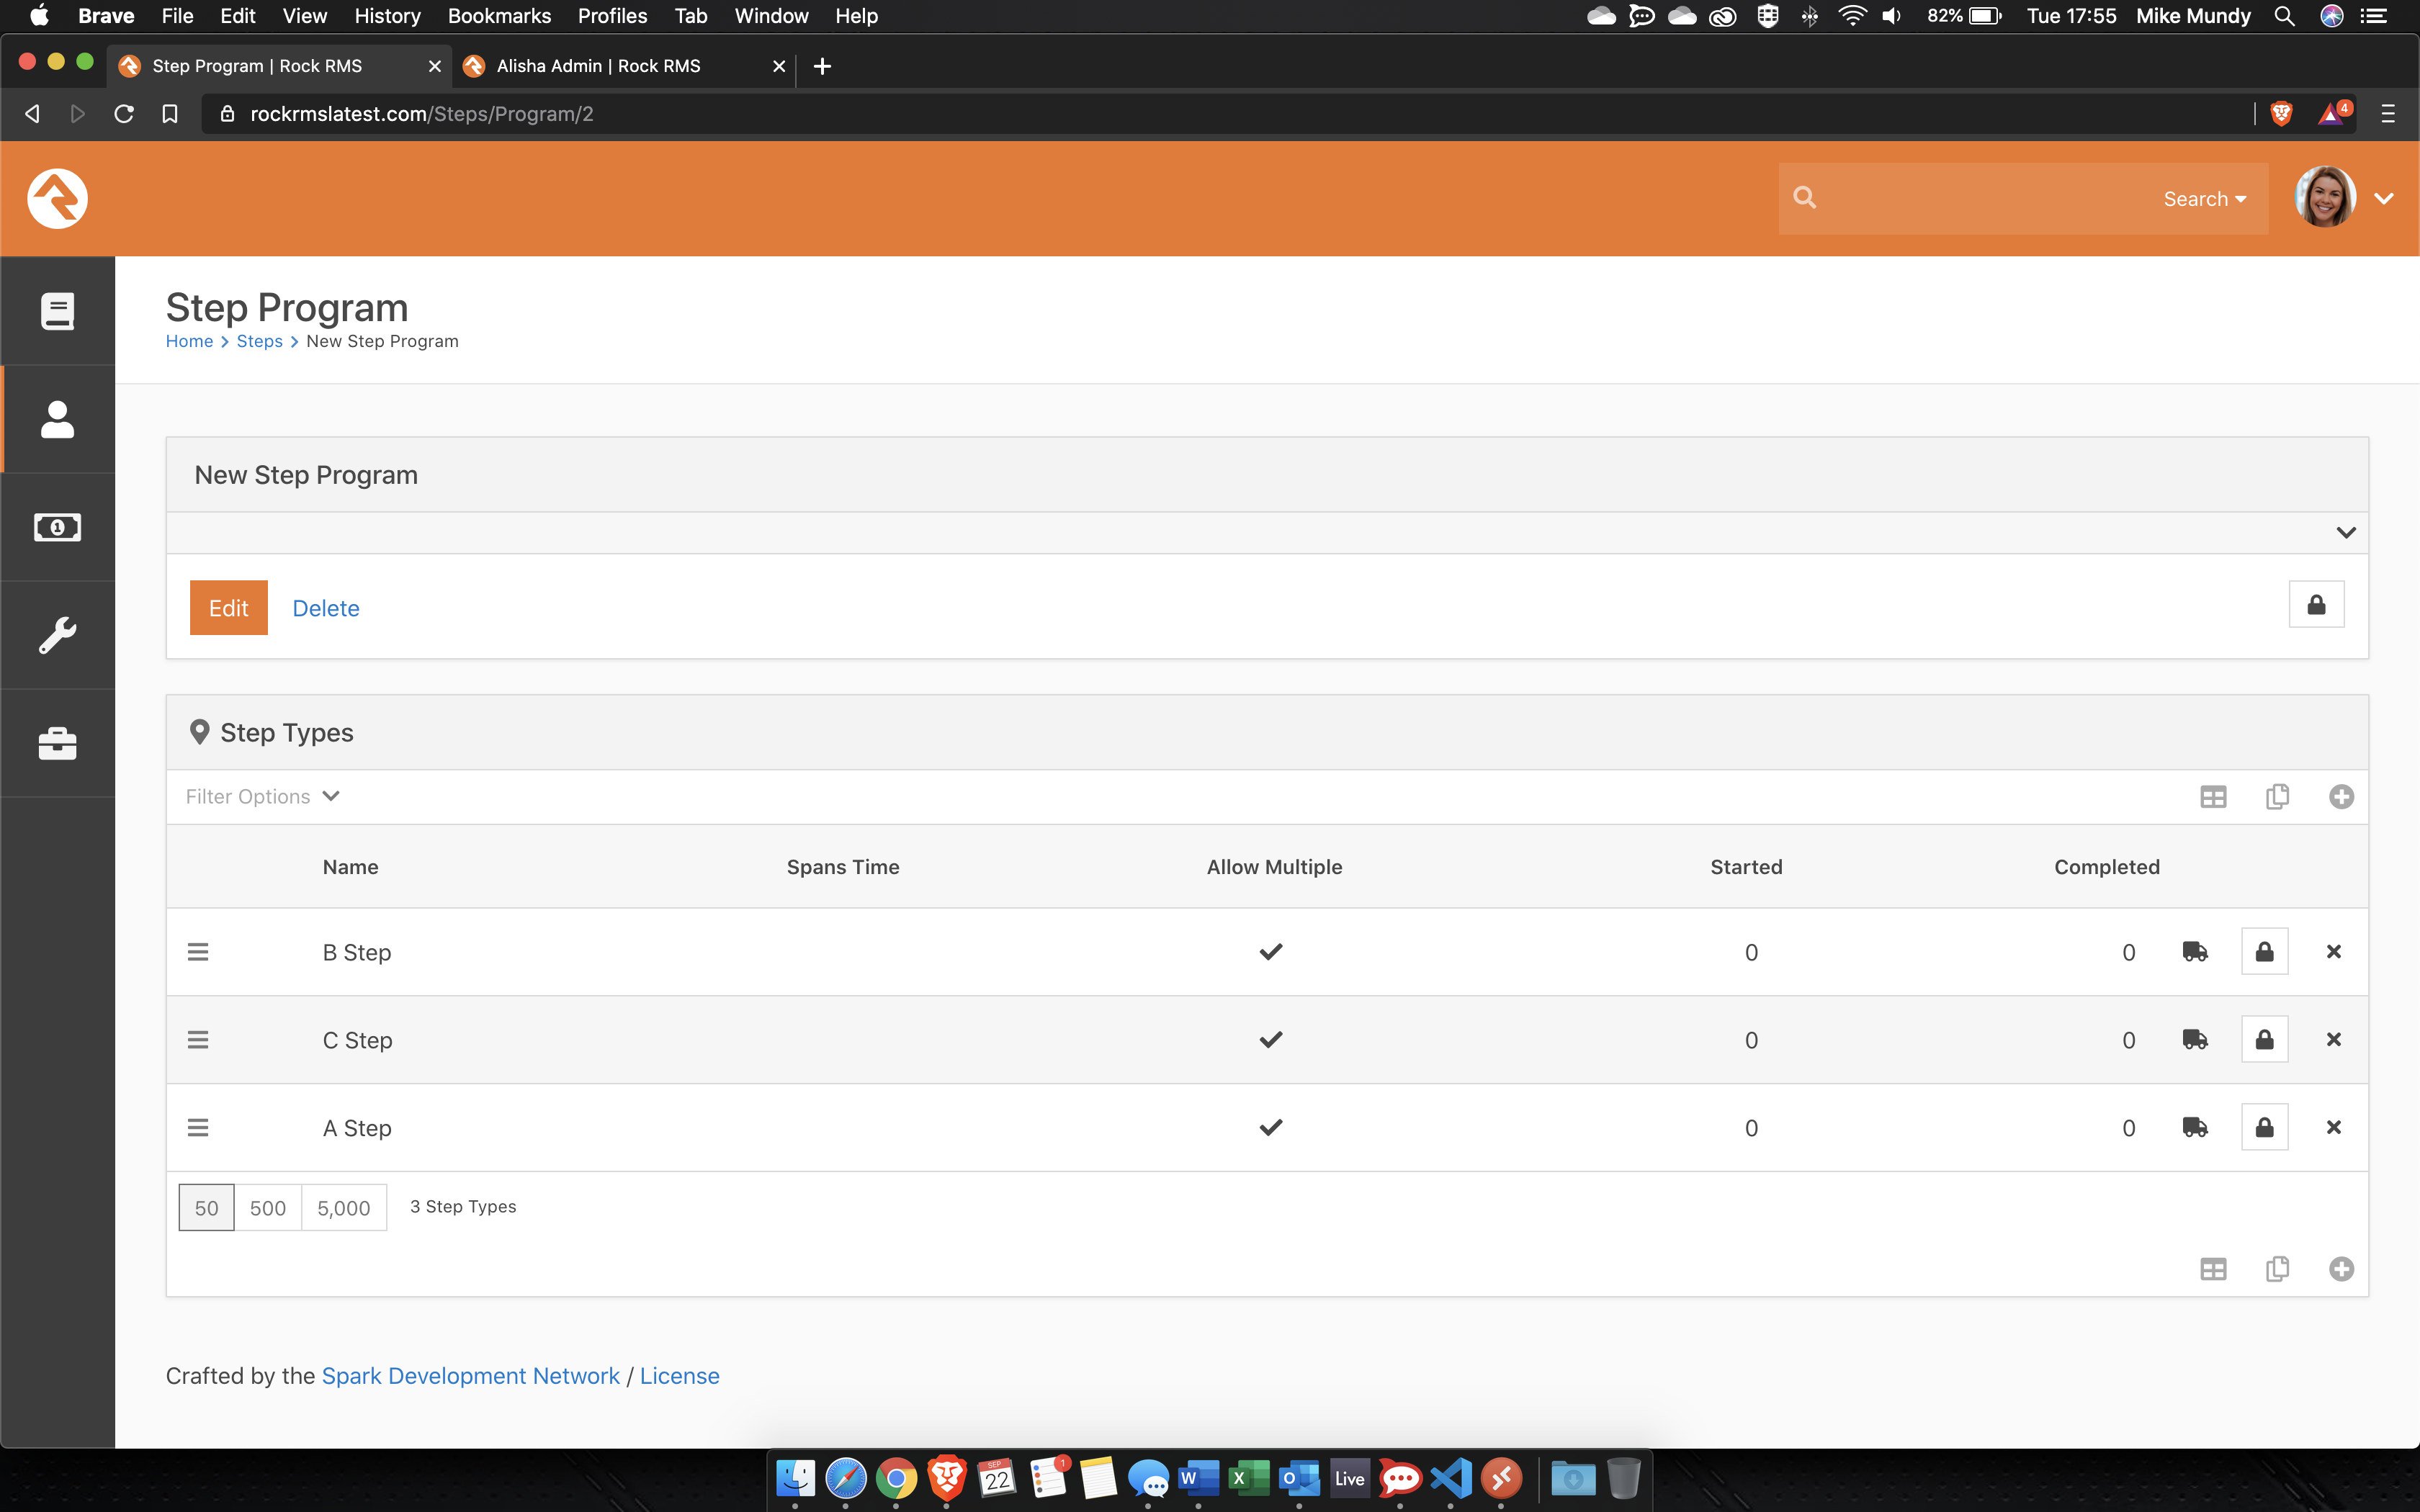Expand Filter Options dropdown

point(262,796)
